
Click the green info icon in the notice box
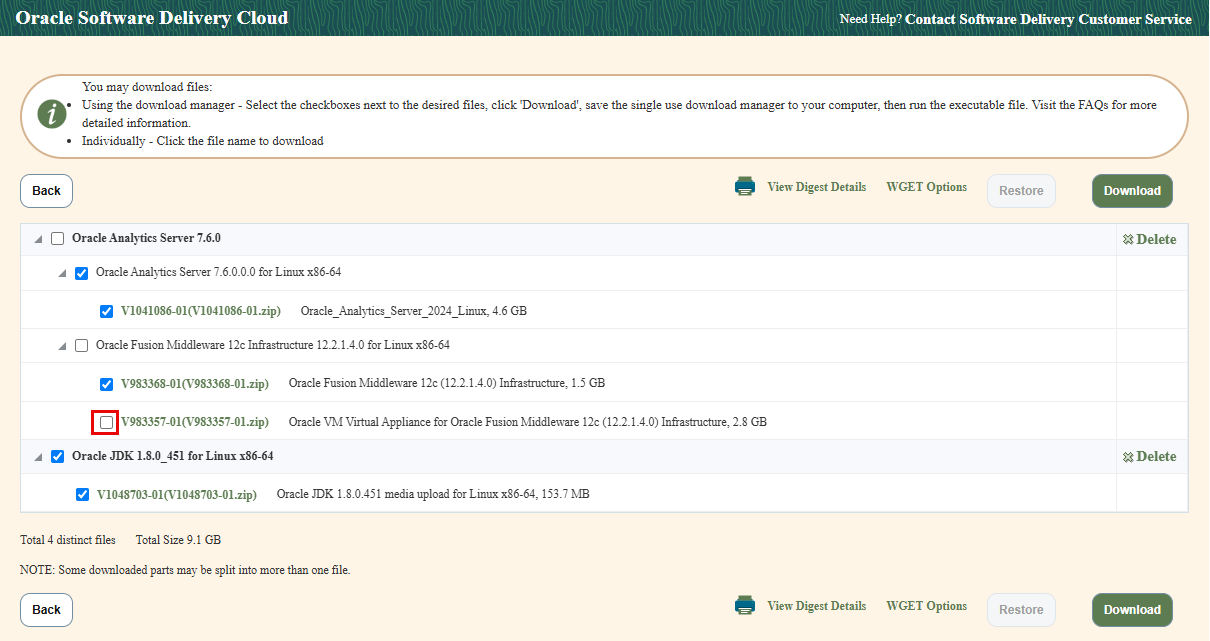52,114
